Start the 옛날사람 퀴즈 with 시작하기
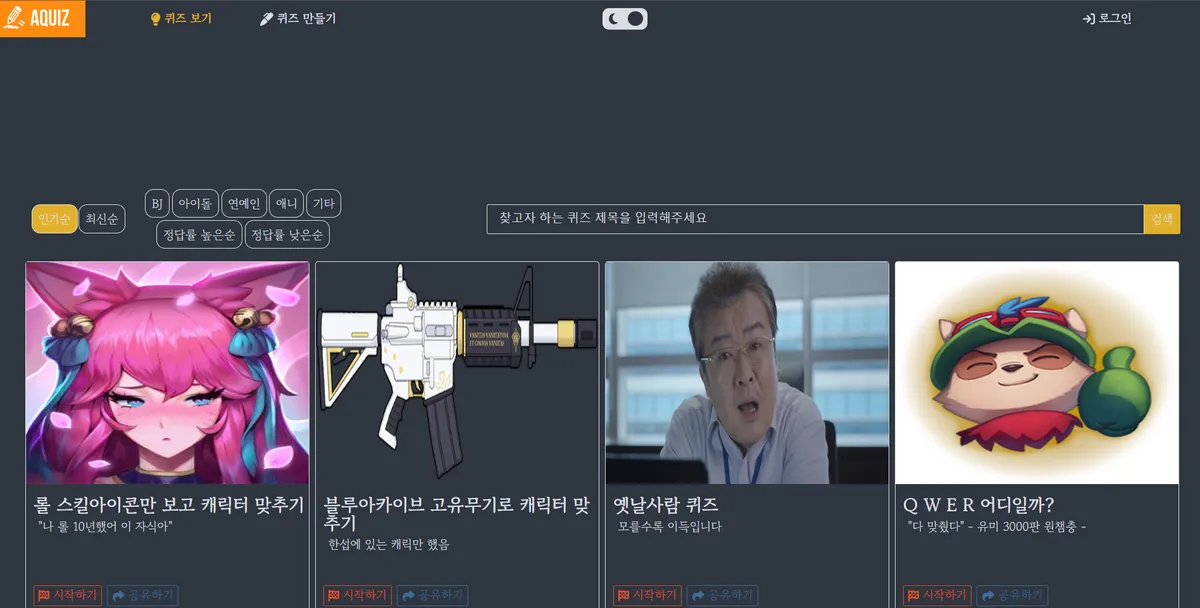 coord(648,596)
